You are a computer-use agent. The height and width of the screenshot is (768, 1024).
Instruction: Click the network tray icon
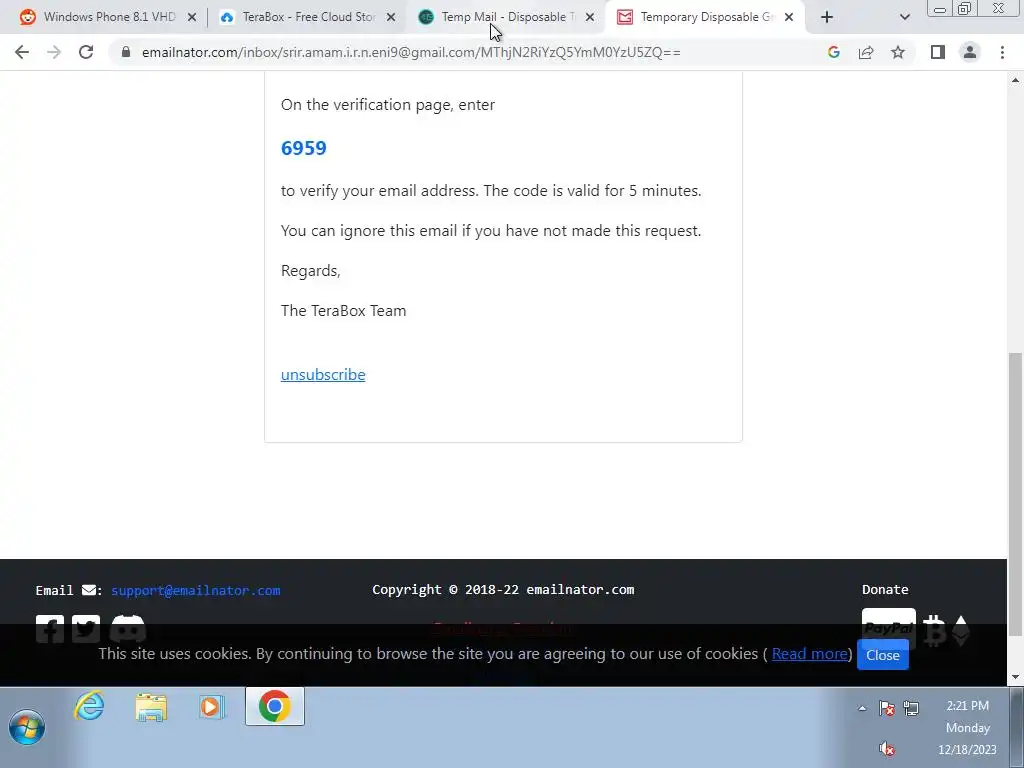tap(911, 708)
